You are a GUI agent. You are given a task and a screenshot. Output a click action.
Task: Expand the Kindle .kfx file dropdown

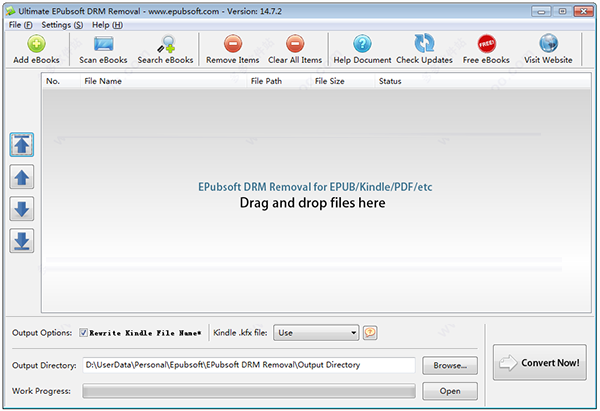click(316, 333)
